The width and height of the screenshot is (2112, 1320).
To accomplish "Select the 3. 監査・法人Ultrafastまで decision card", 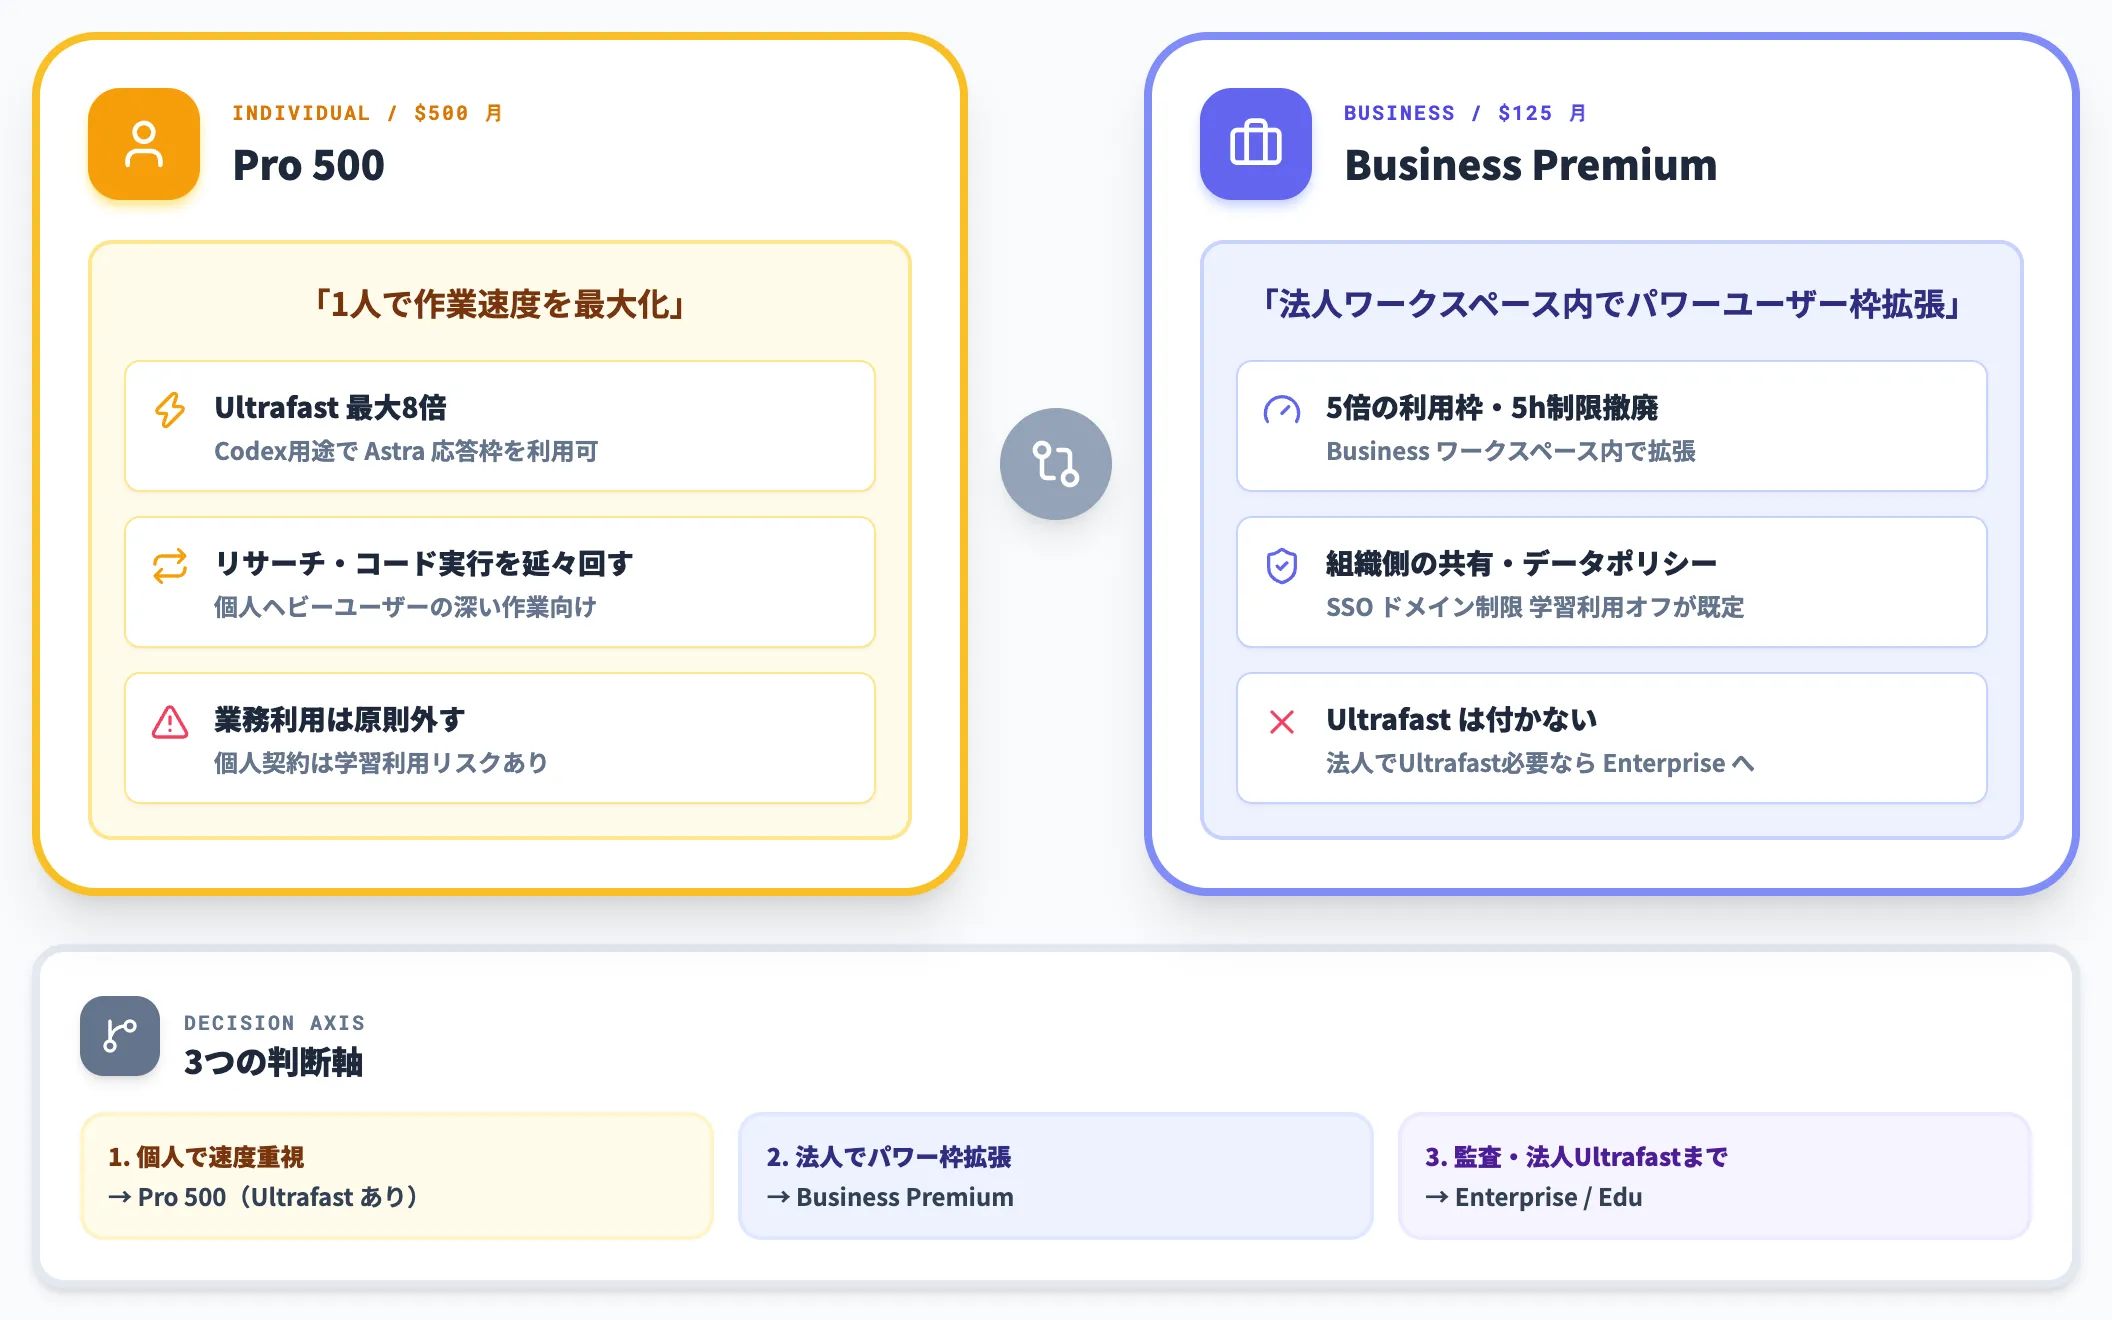I will (1714, 1176).
